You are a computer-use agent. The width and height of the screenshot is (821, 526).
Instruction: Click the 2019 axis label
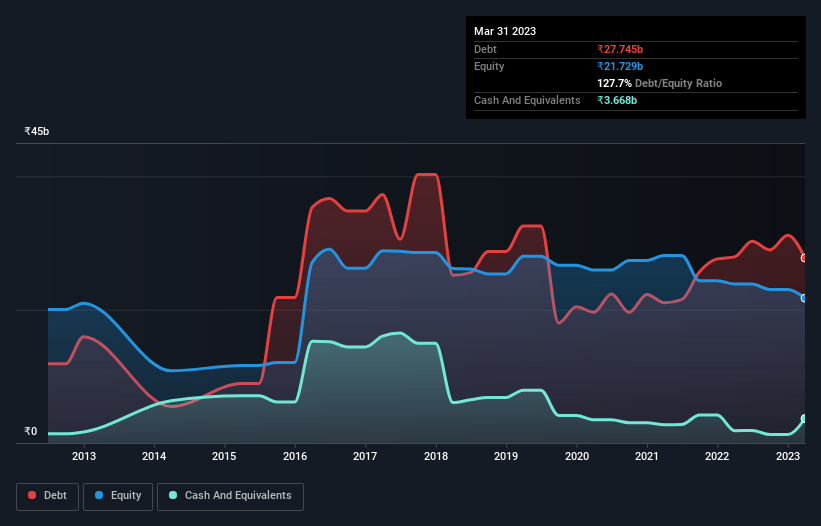tap(506, 456)
